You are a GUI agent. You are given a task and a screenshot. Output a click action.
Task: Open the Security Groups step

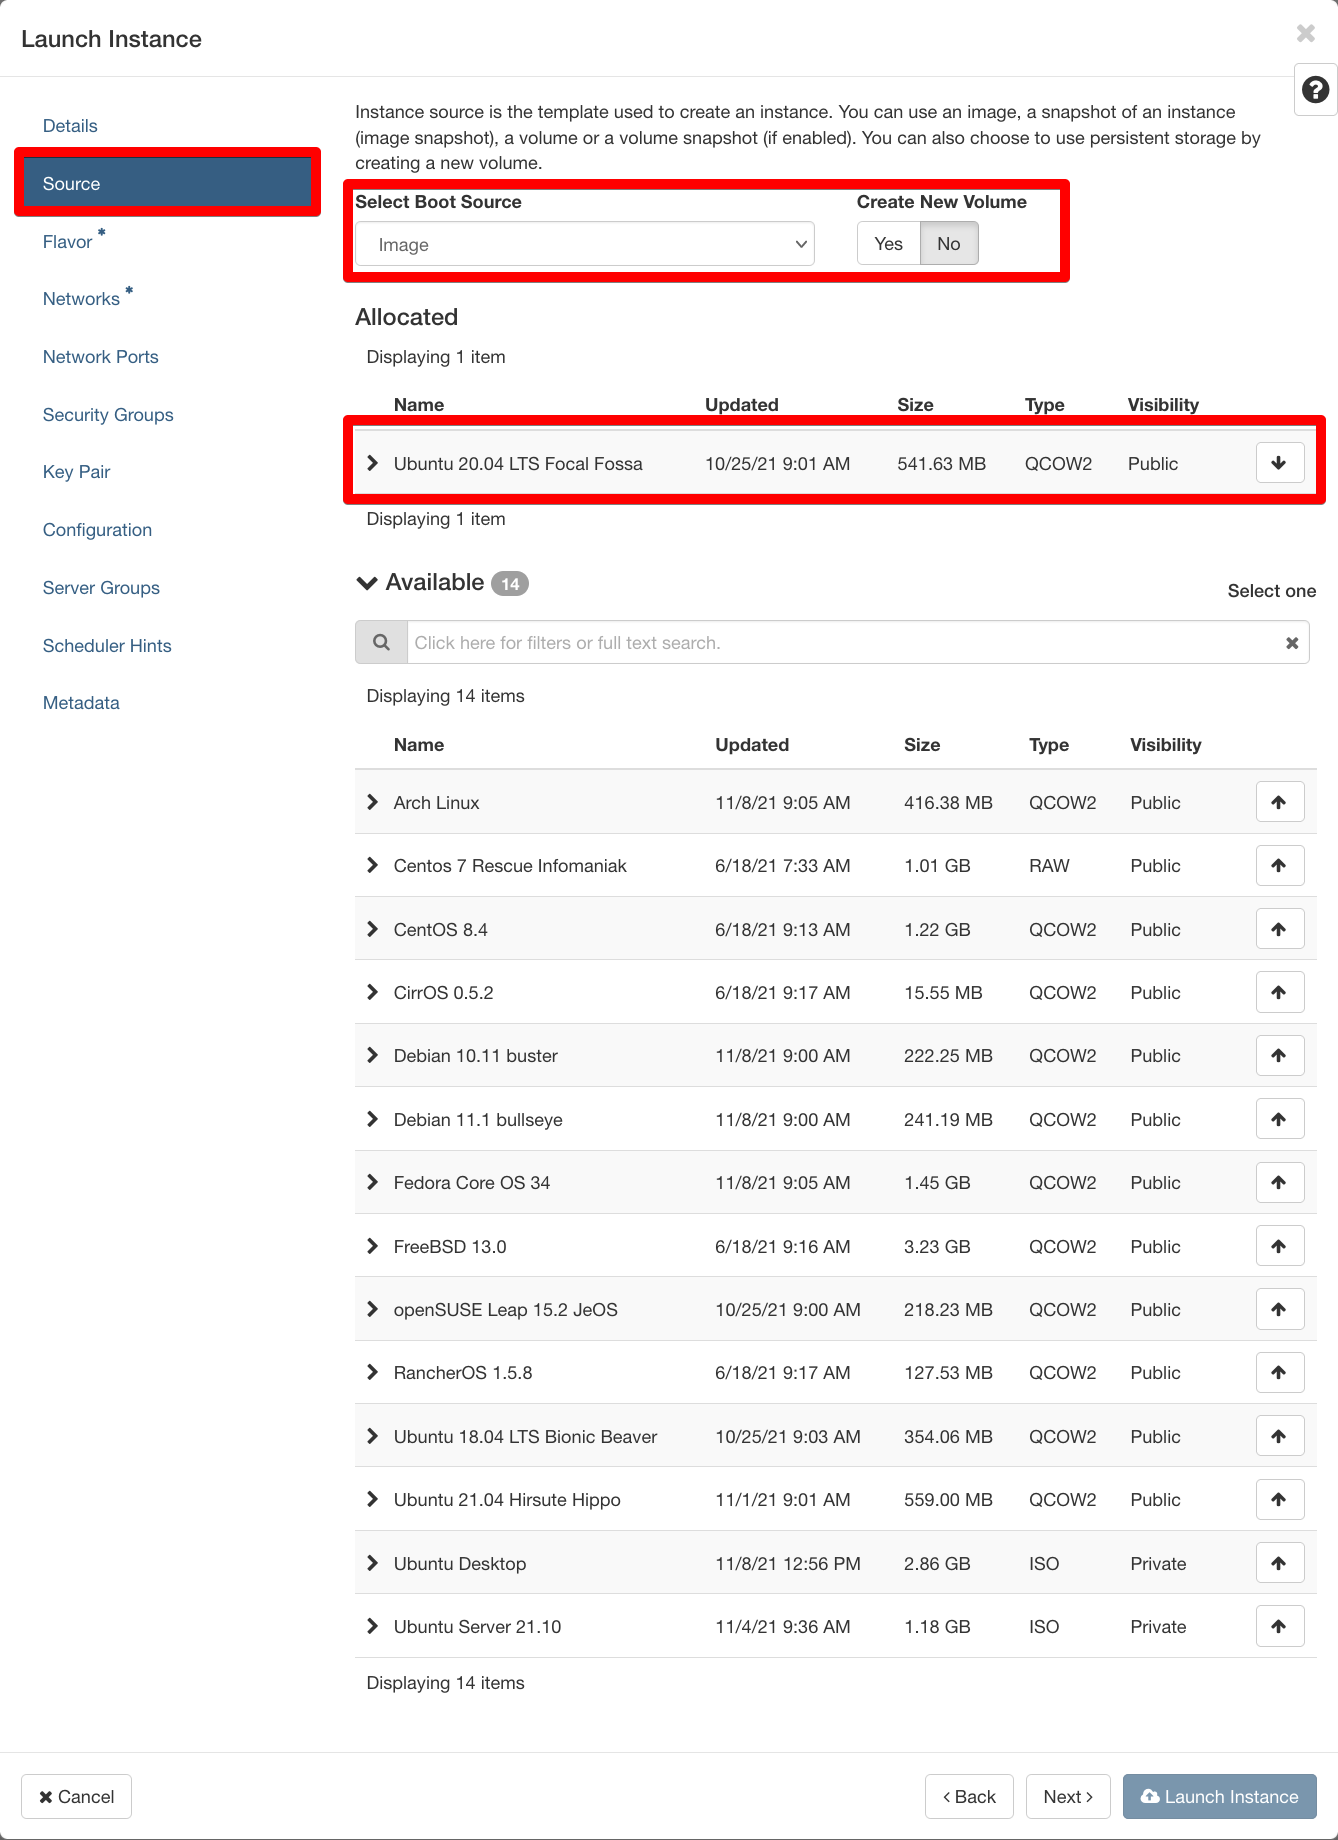pyautogui.click(x=108, y=415)
